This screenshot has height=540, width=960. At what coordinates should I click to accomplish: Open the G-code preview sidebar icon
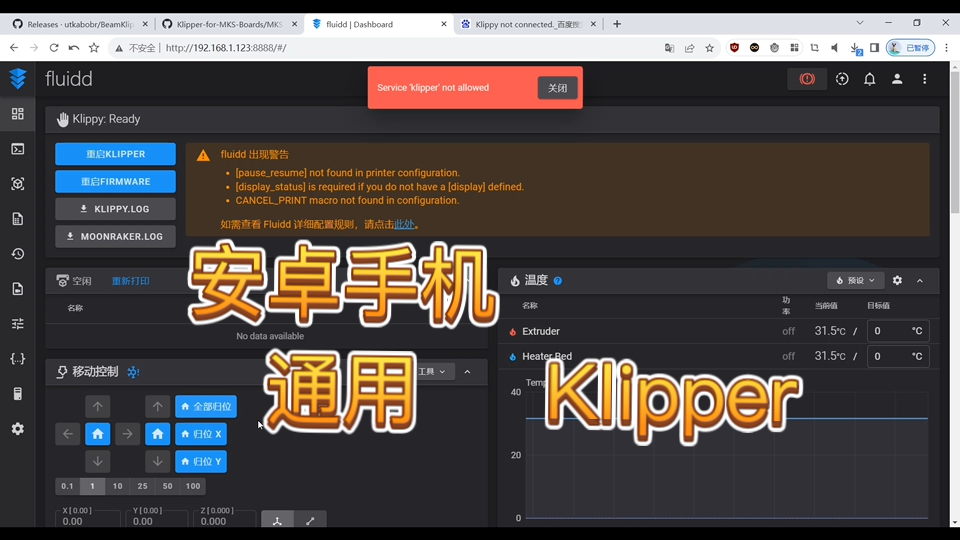(x=18, y=184)
